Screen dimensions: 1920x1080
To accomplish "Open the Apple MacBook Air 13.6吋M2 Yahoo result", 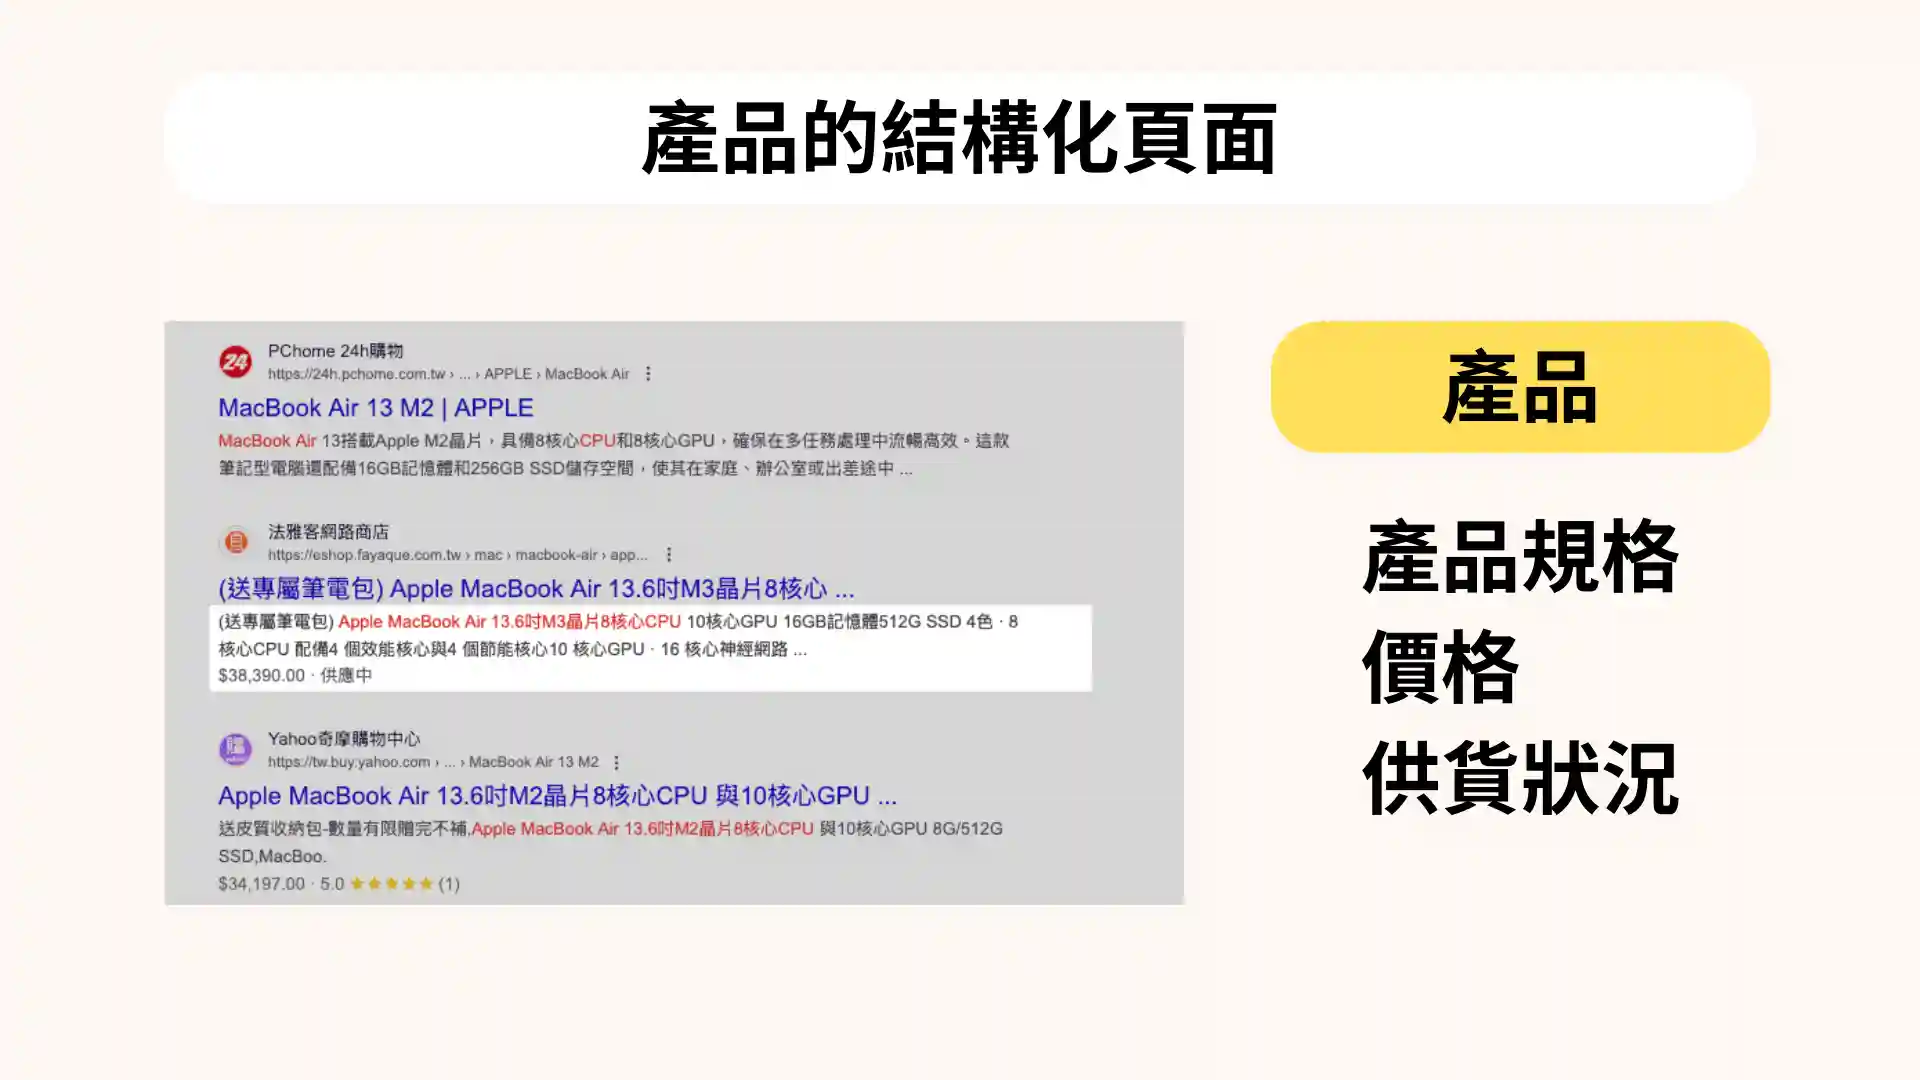I will pyautogui.click(x=556, y=796).
